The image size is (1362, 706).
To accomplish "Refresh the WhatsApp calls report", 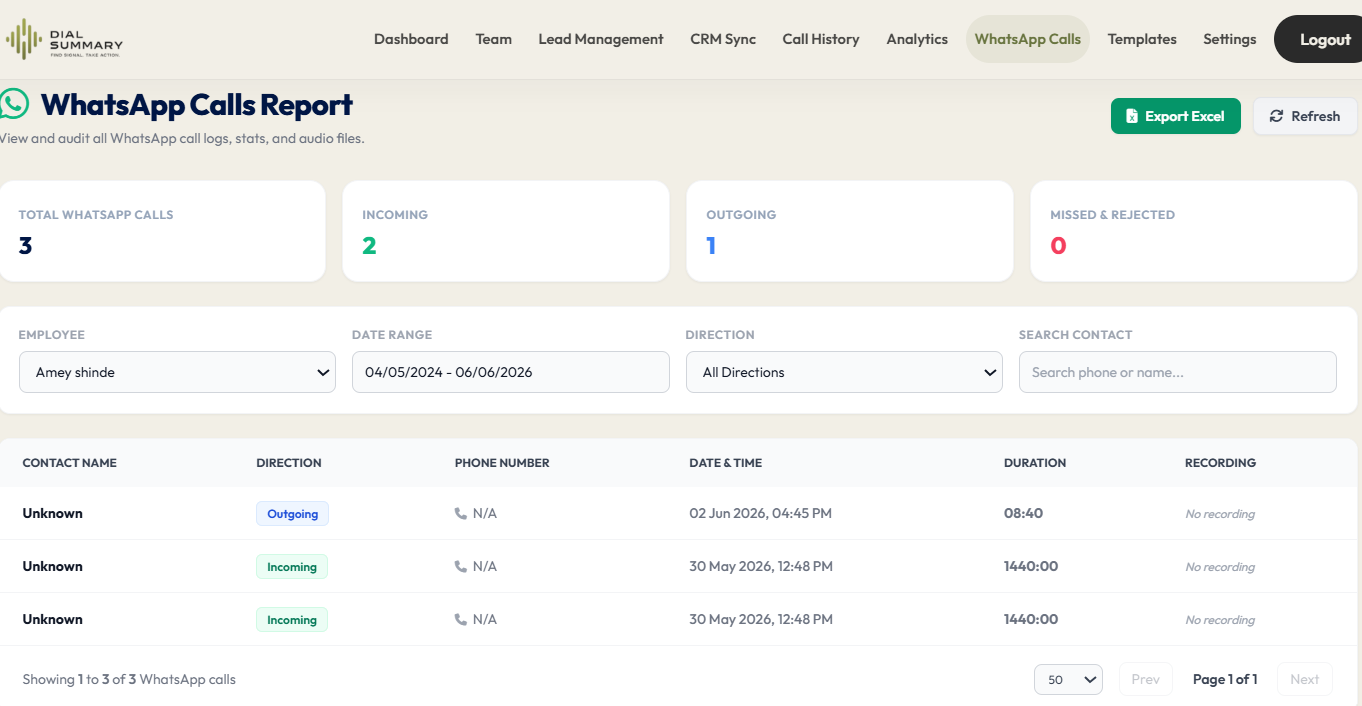I will click(x=1305, y=116).
